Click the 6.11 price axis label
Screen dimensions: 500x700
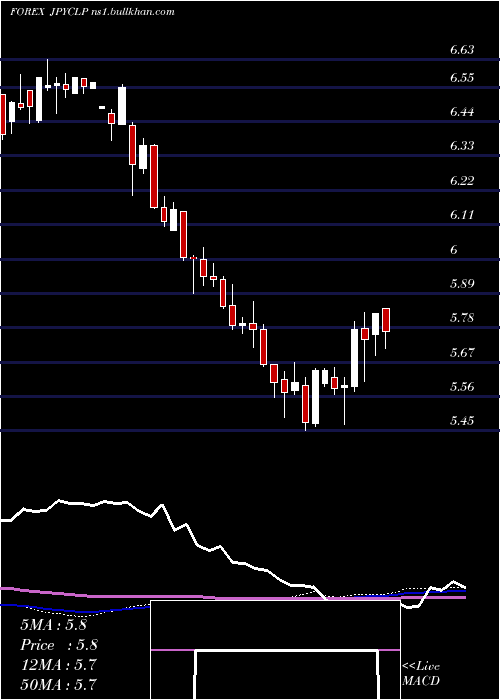click(x=462, y=215)
